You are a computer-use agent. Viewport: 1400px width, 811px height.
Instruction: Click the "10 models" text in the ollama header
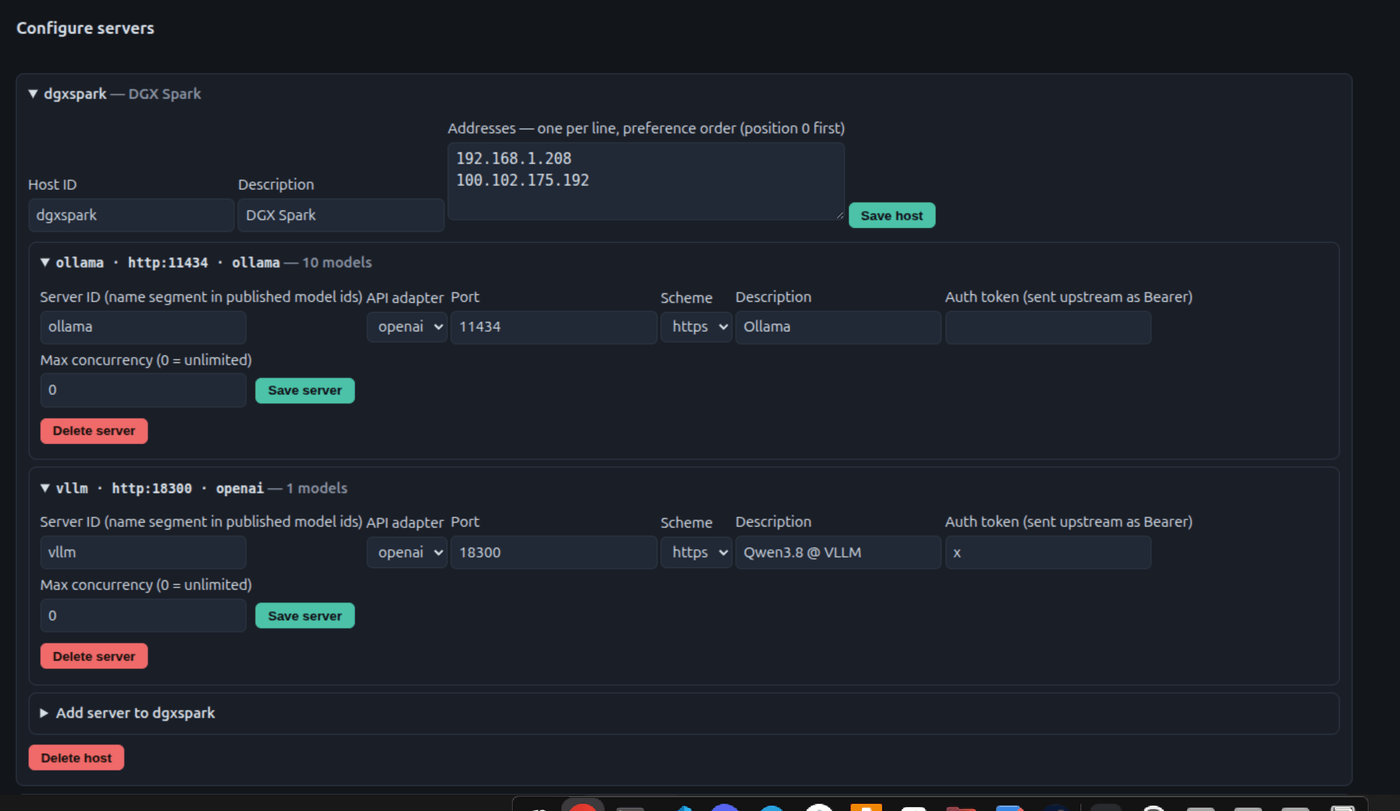click(x=337, y=263)
